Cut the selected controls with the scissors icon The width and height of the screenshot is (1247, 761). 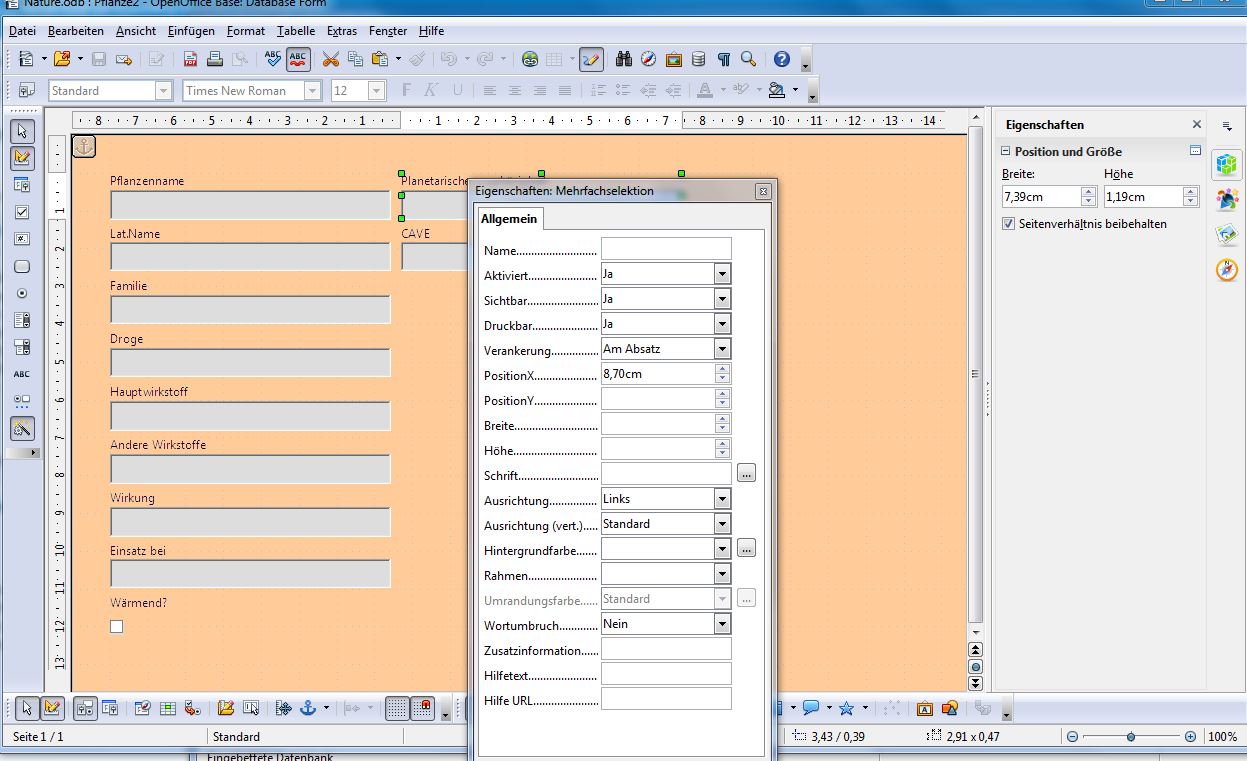[331, 59]
